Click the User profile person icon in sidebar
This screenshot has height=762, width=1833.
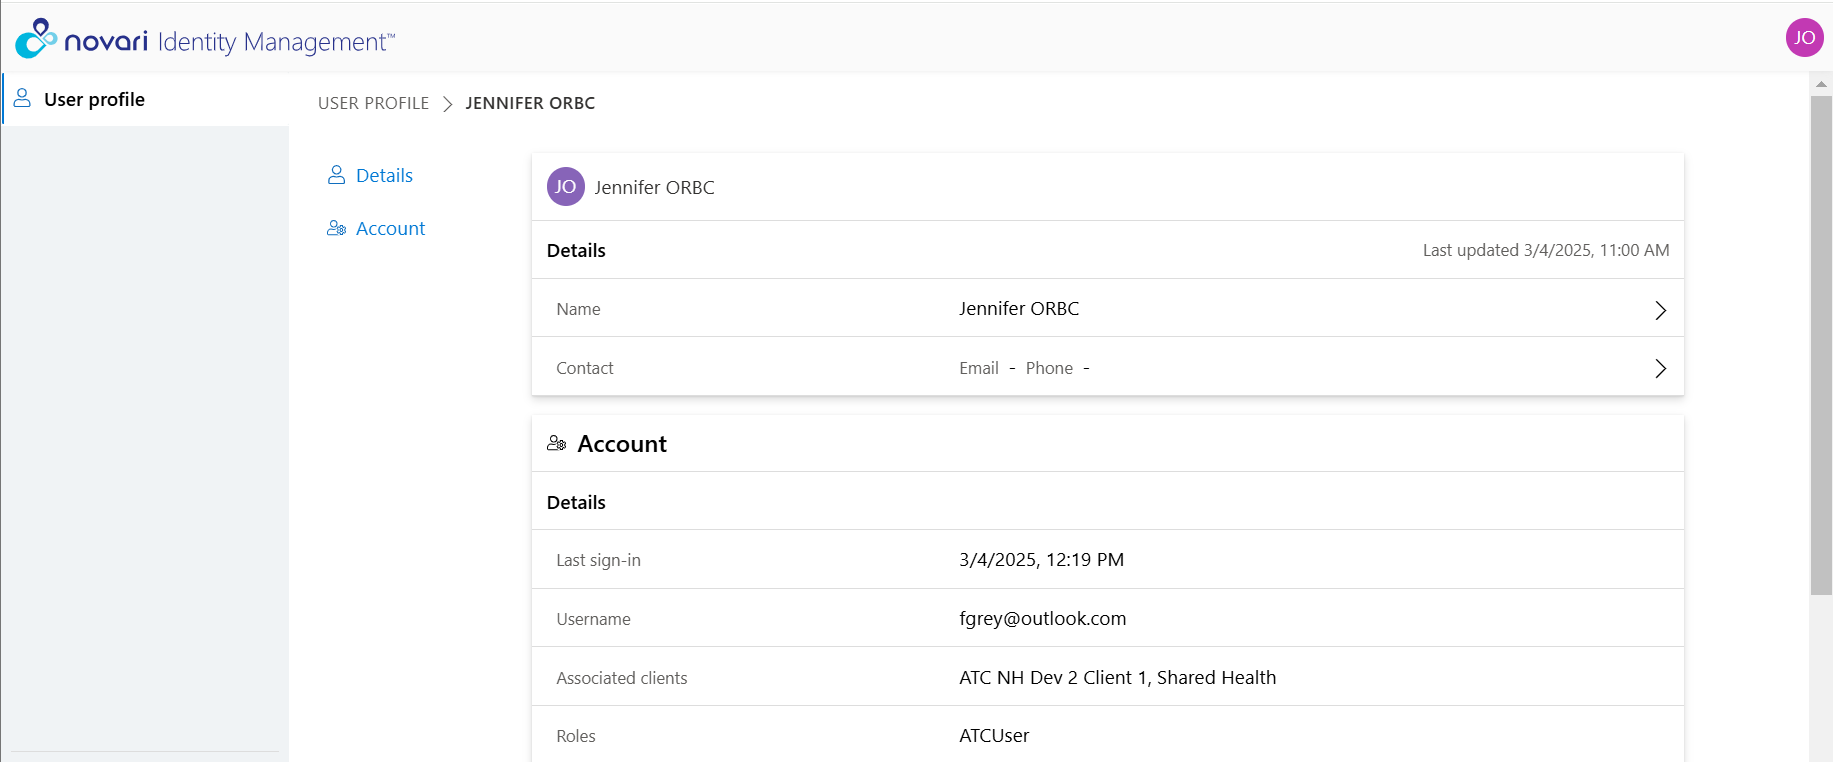click(x=22, y=98)
